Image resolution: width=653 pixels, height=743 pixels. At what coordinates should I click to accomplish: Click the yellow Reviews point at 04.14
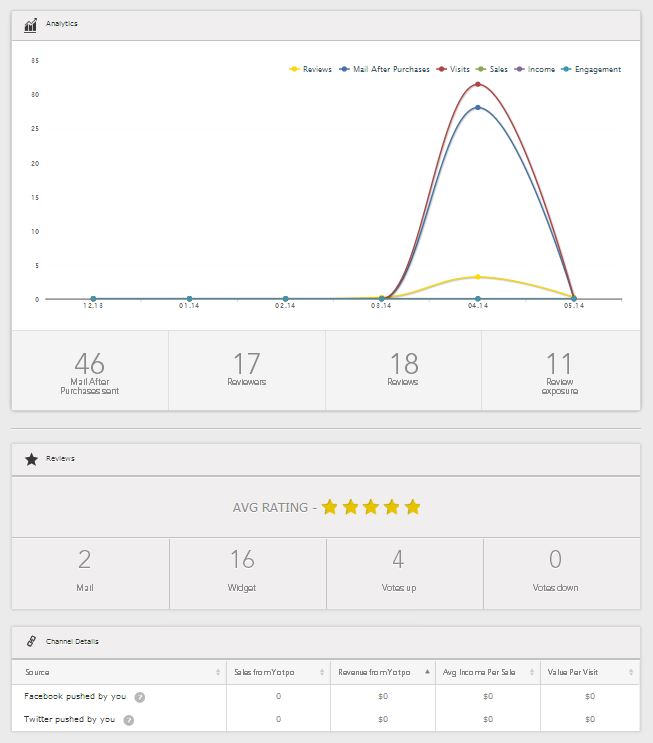(478, 277)
